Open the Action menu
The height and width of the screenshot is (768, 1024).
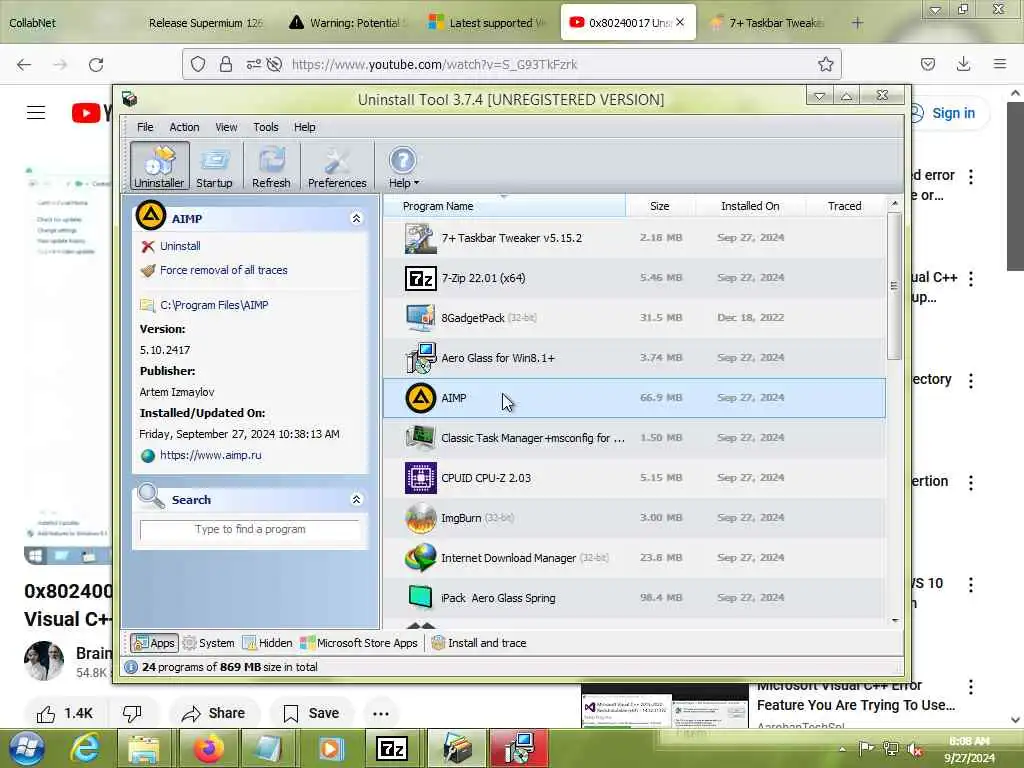tap(184, 127)
